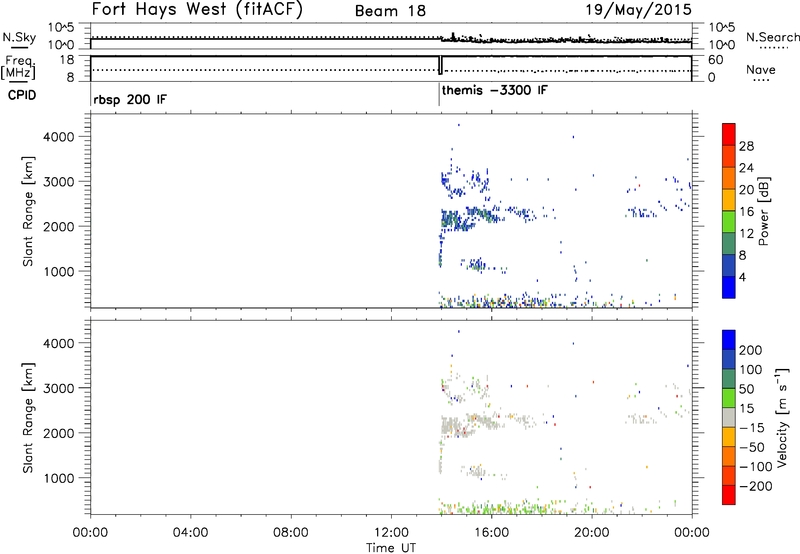Click the '50' label on the Velocity scale
This screenshot has width=800, height=554.
[746, 389]
